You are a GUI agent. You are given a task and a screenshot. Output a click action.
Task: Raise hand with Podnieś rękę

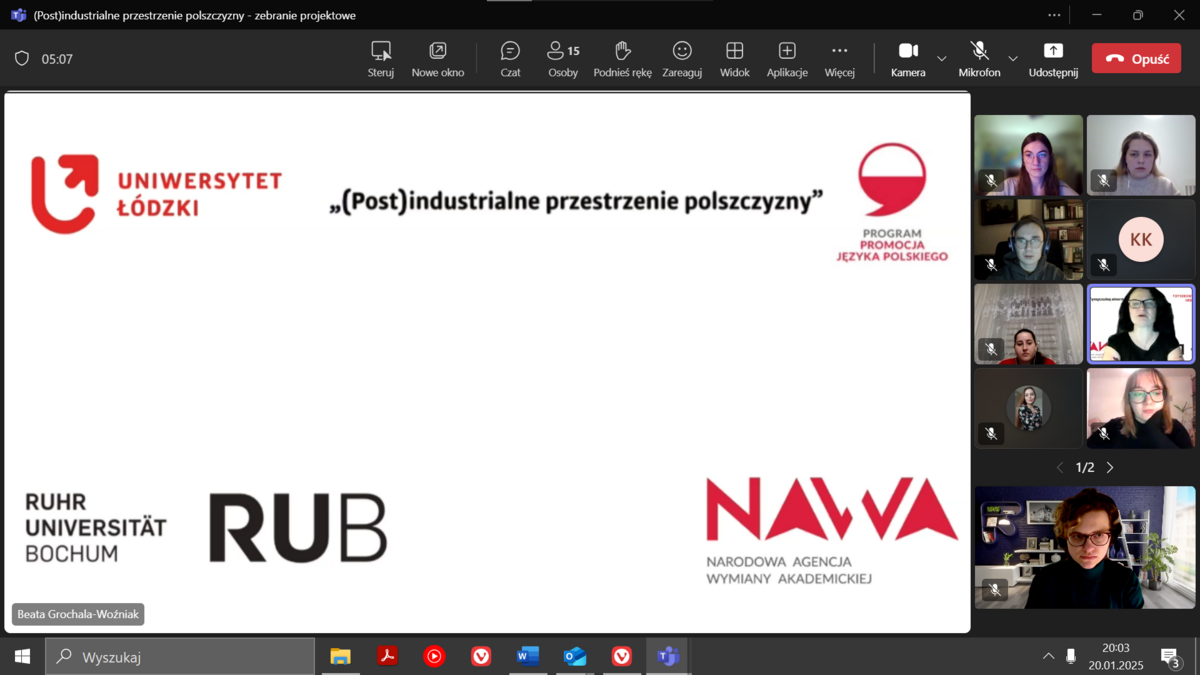click(622, 59)
